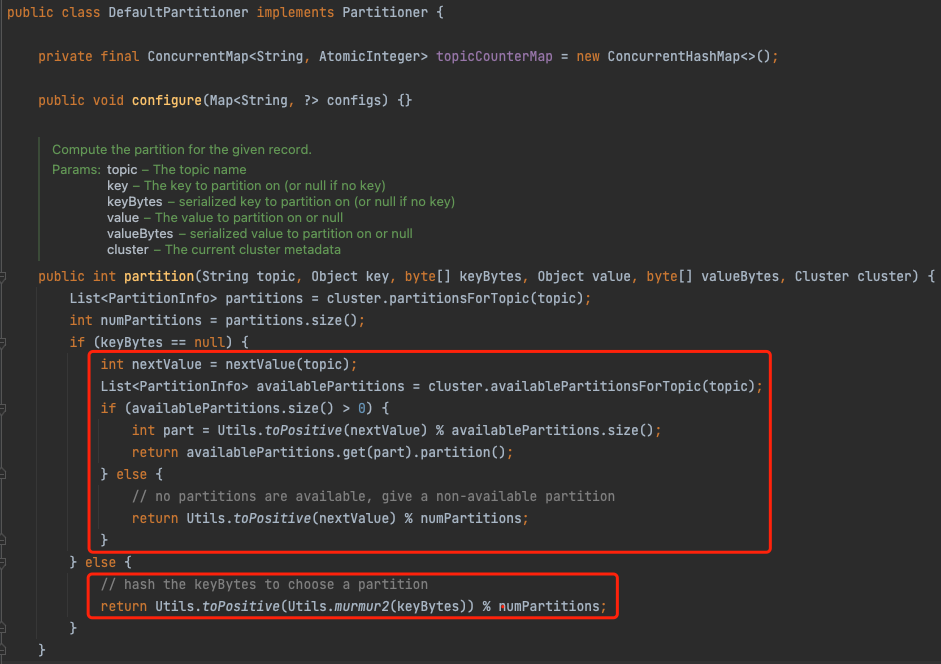Click Javadoc line 'value – The value to partition on or null'

(225, 218)
